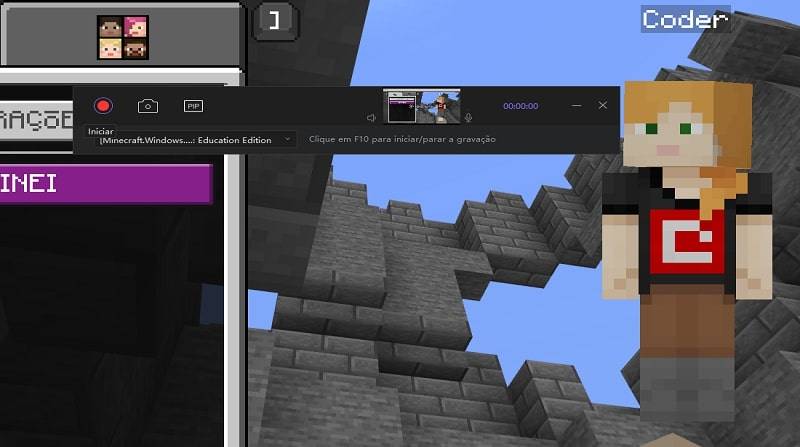
Task: Click the gray button labeled RAÇÕE
Action: click(x=34, y=121)
